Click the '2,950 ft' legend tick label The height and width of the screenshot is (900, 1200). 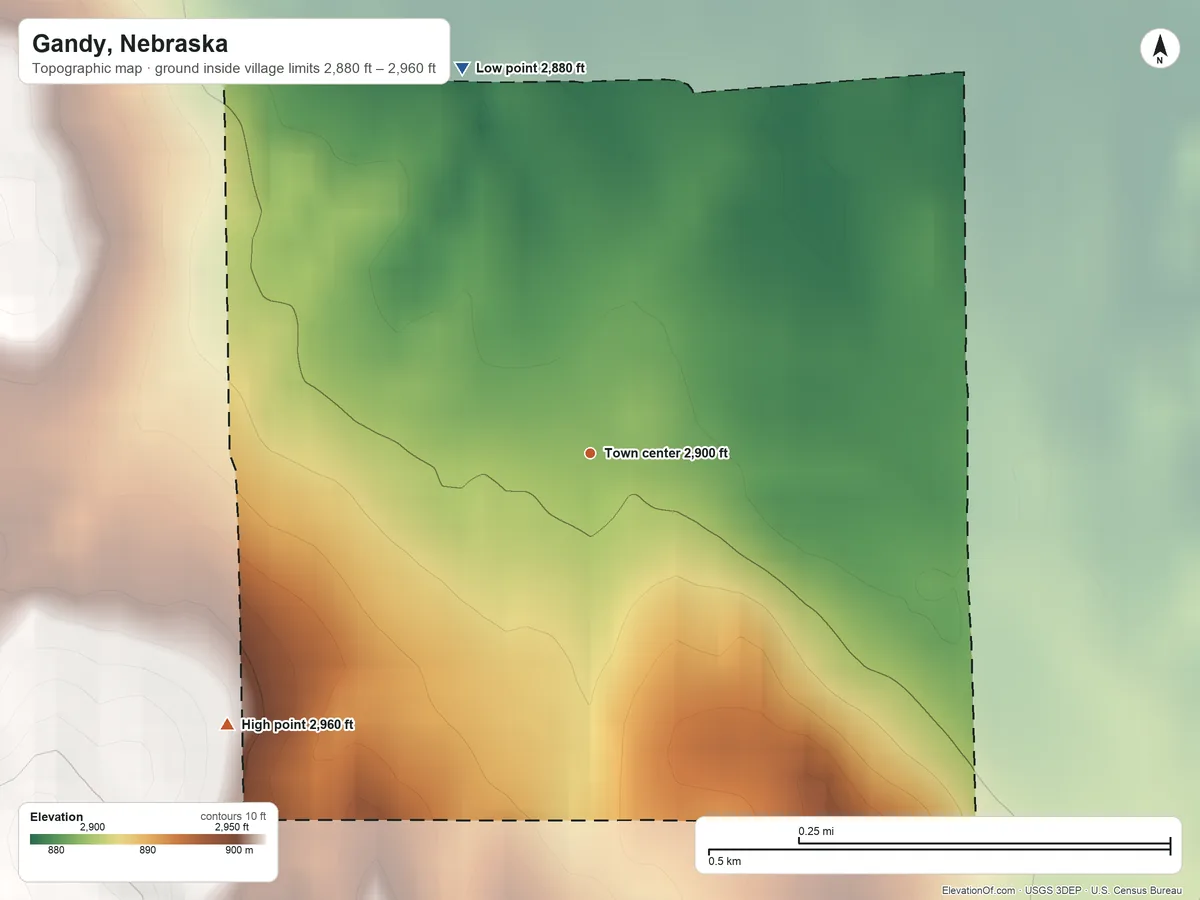click(232, 827)
